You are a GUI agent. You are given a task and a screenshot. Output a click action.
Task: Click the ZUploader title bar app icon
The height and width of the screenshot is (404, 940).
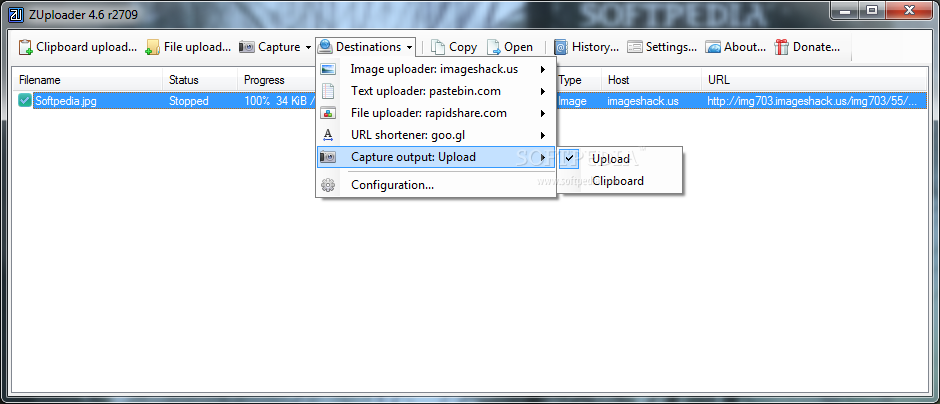(16, 13)
